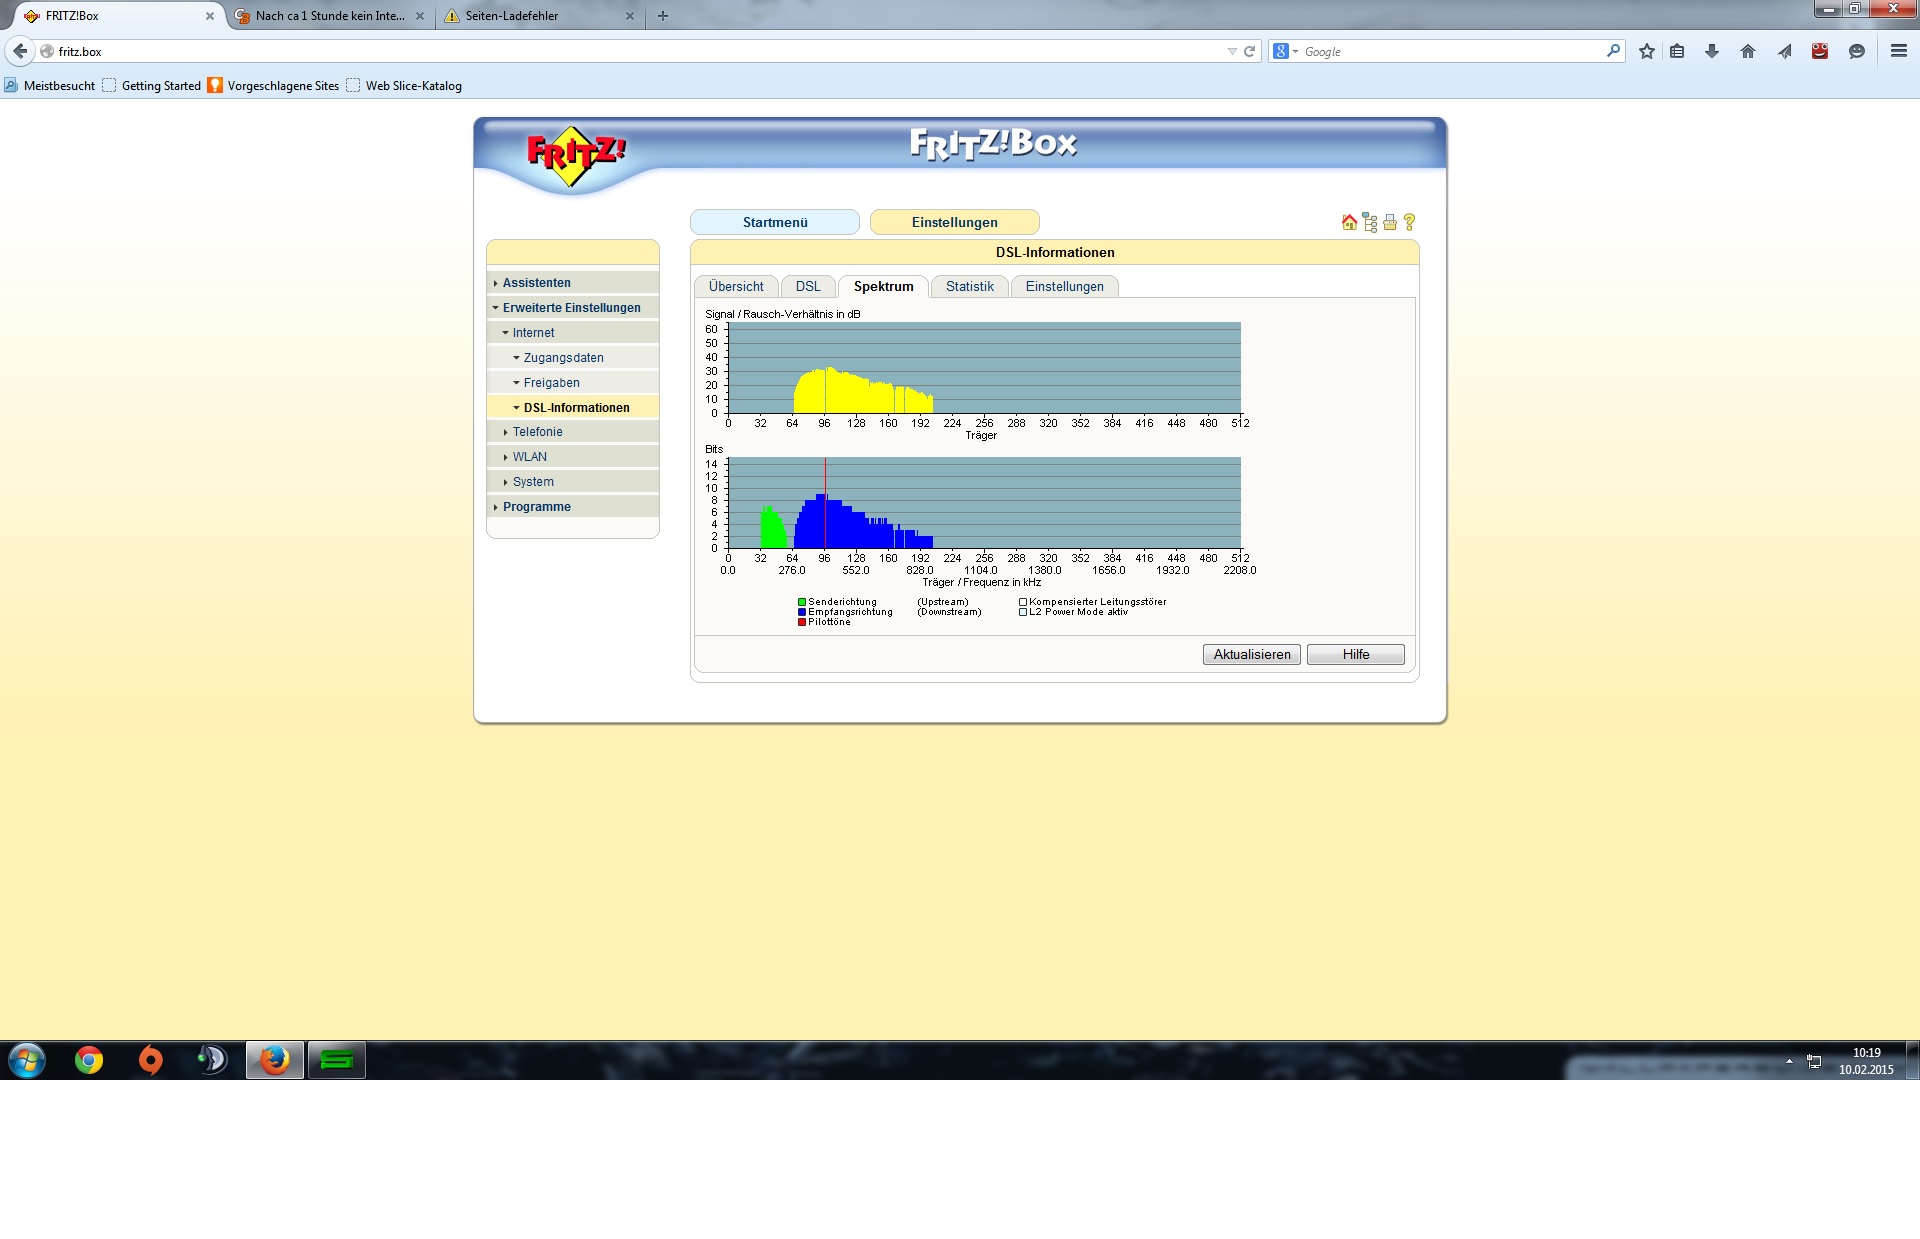Click the reload icon in address bar
The height and width of the screenshot is (1239, 1920).
pyautogui.click(x=1249, y=51)
